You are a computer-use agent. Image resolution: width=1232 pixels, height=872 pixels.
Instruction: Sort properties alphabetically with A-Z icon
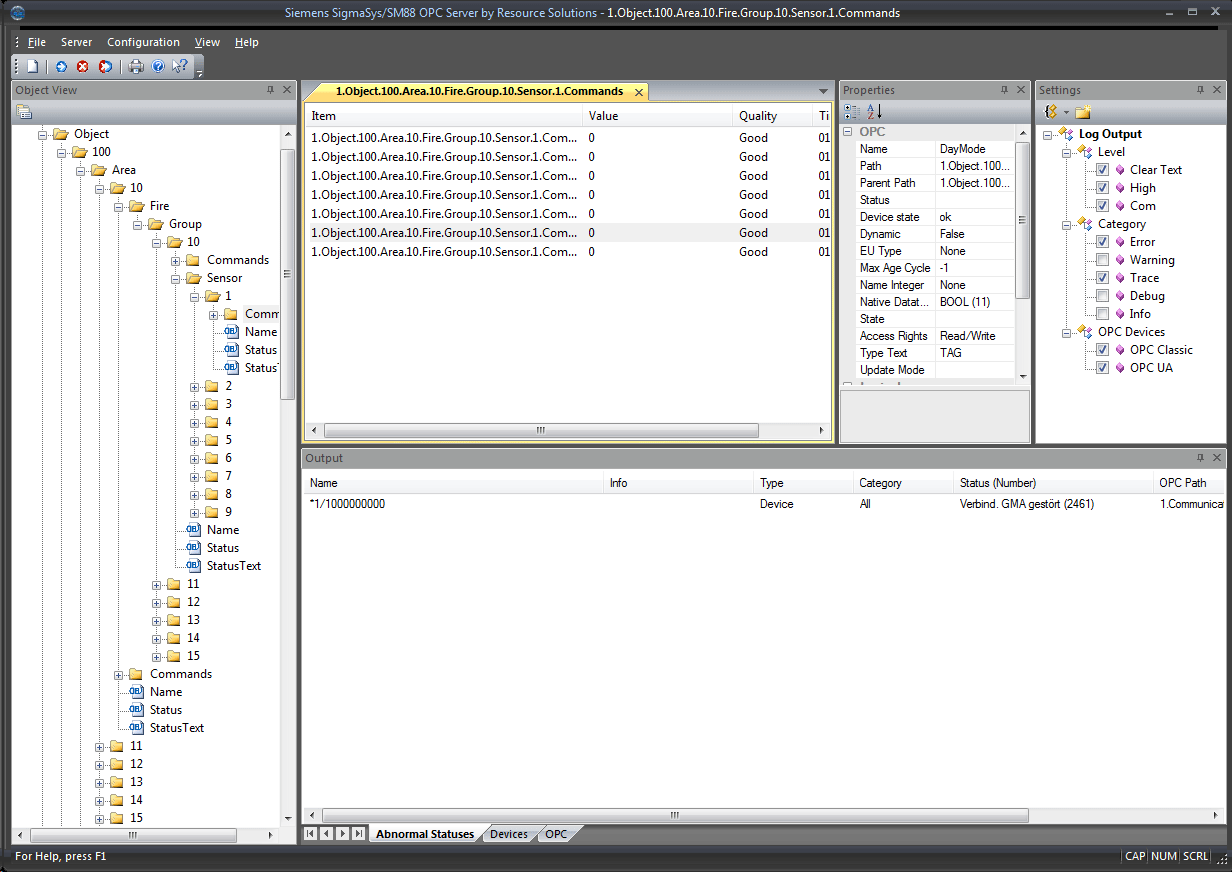(874, 112)
